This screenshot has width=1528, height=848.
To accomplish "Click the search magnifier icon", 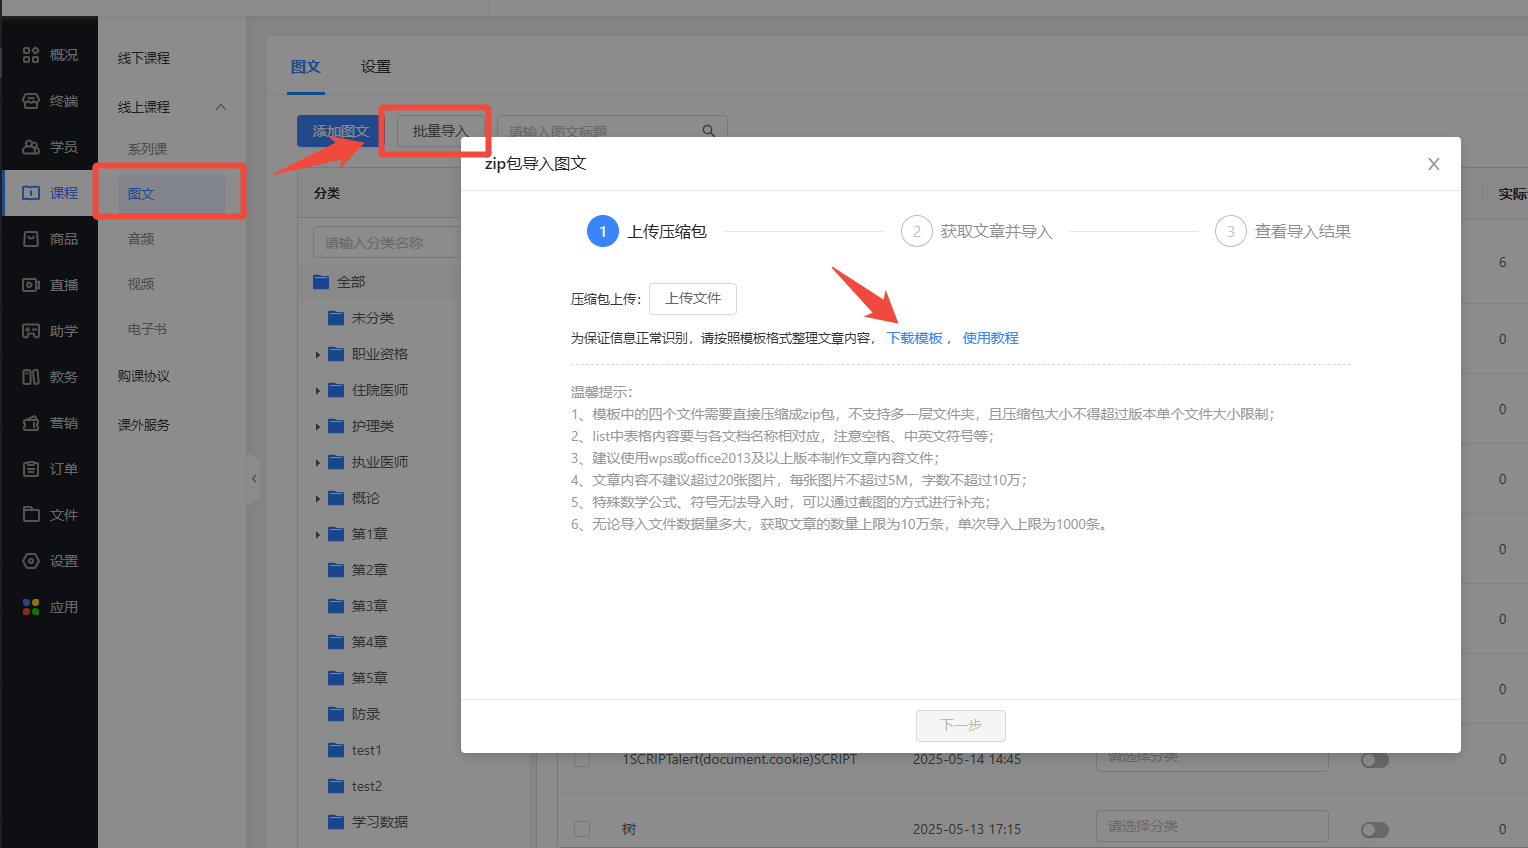I will pyautogui.click(x=708, y=131).
